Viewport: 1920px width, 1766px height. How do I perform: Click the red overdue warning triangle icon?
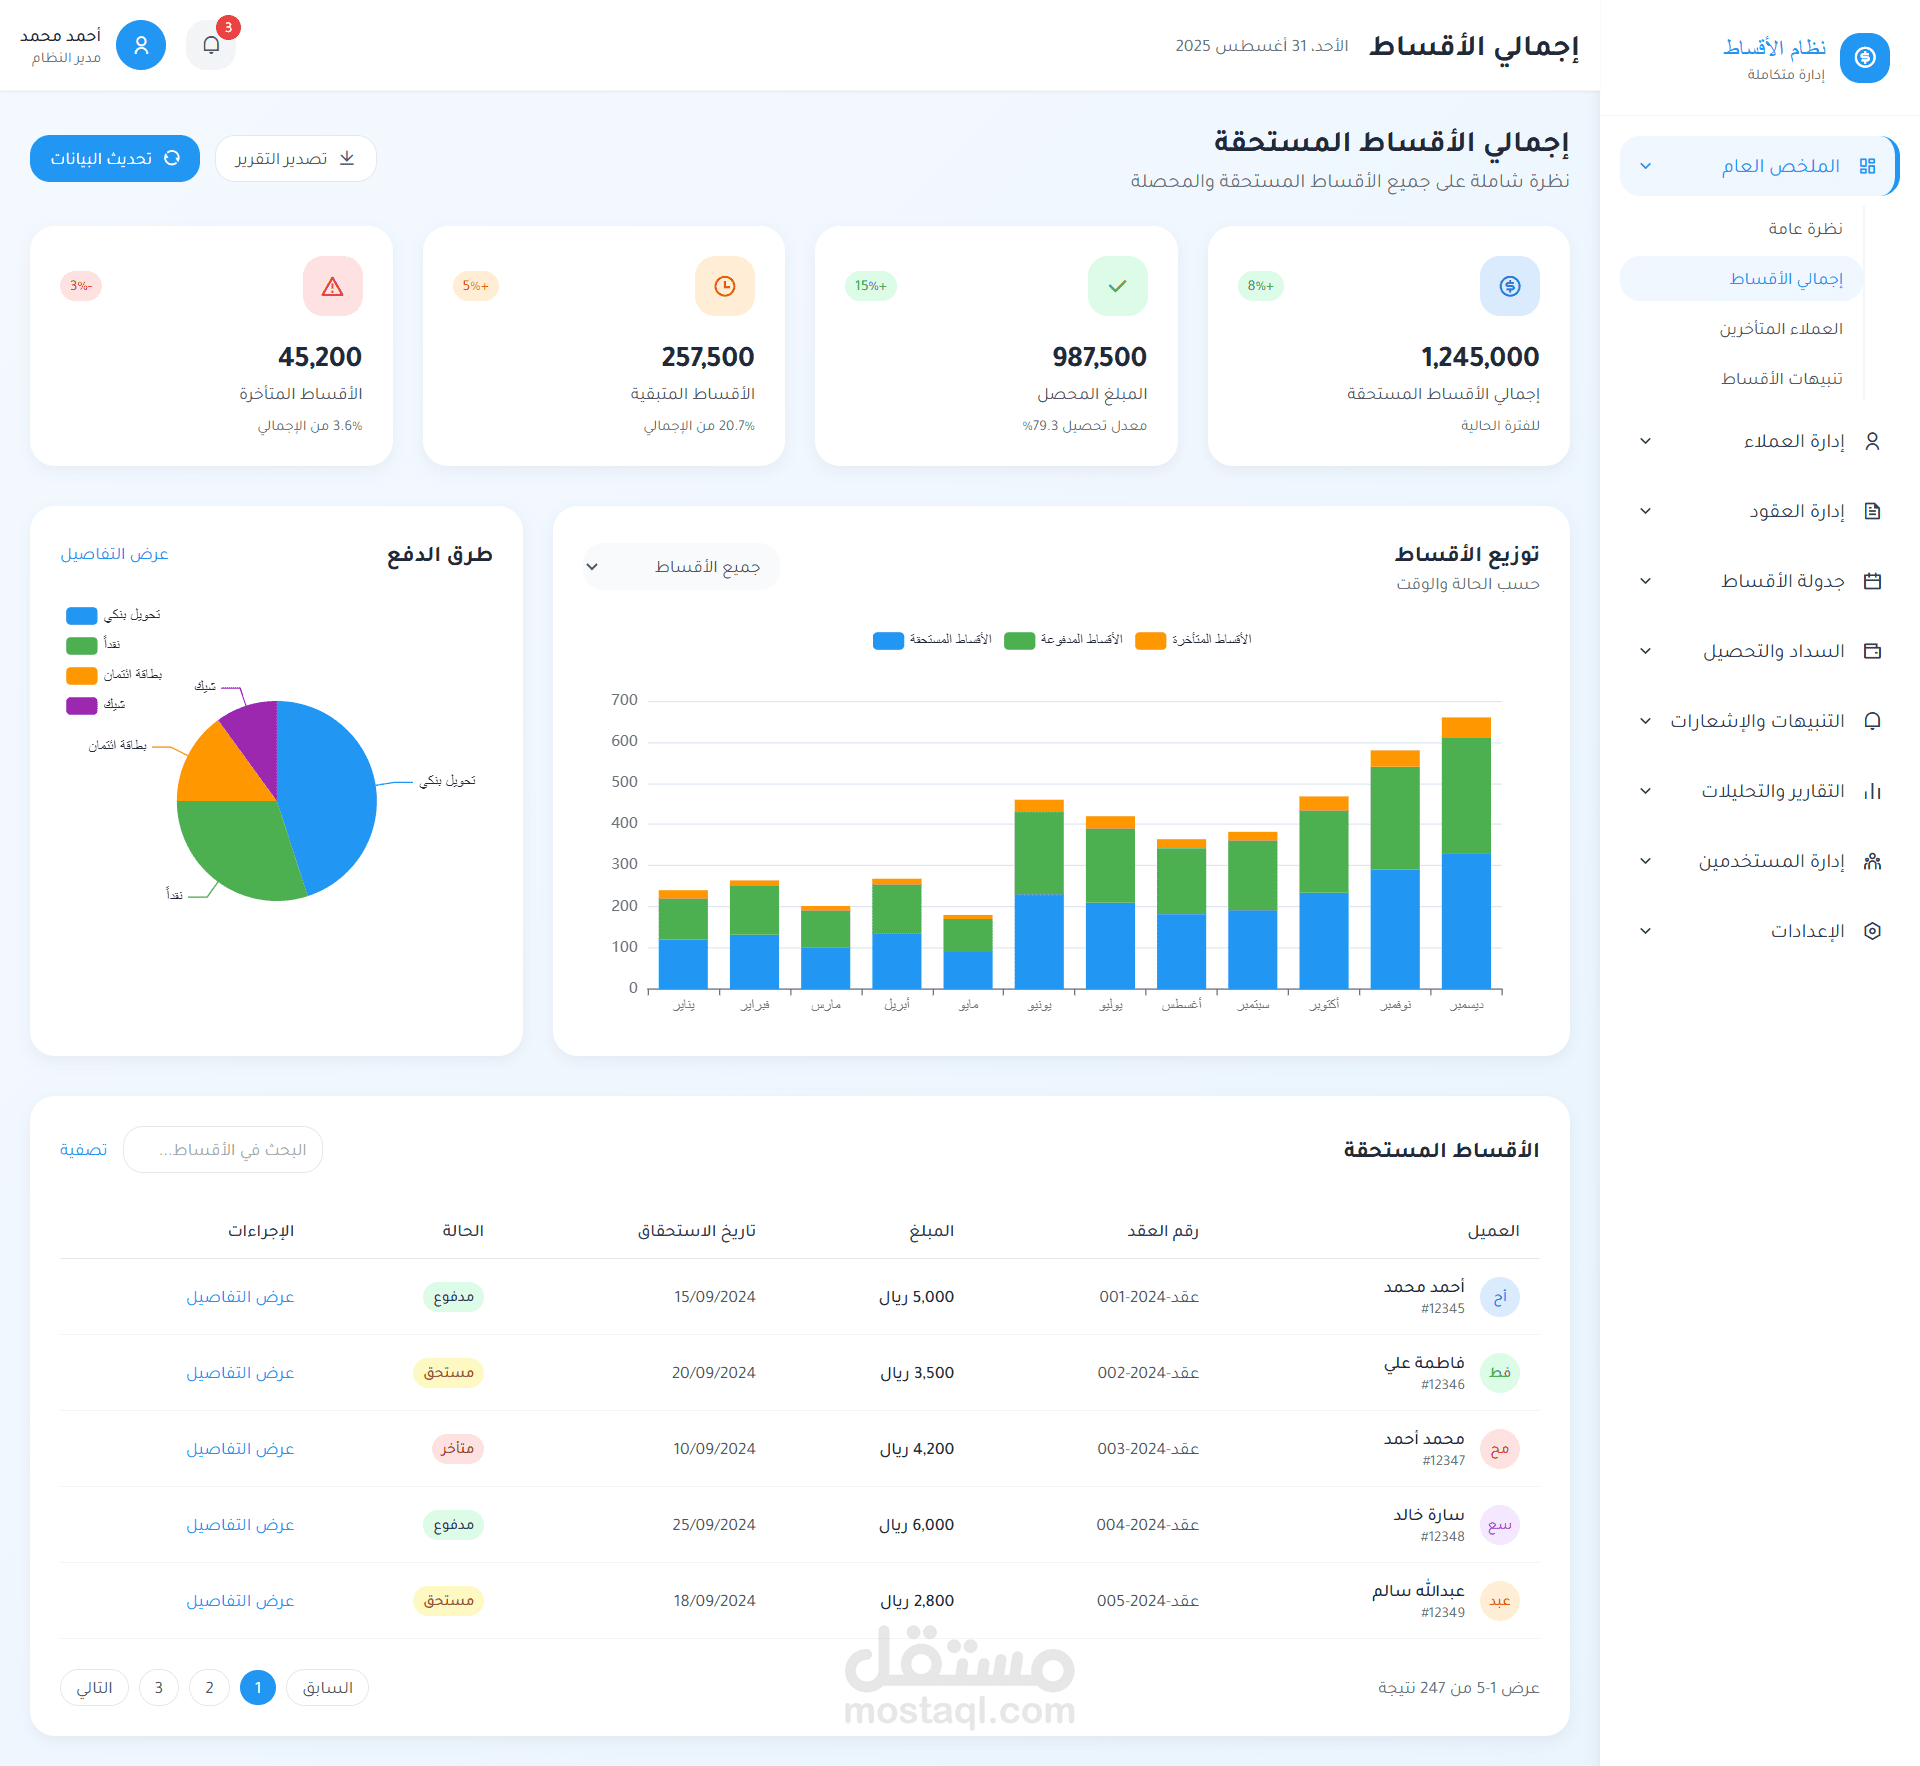332,287
